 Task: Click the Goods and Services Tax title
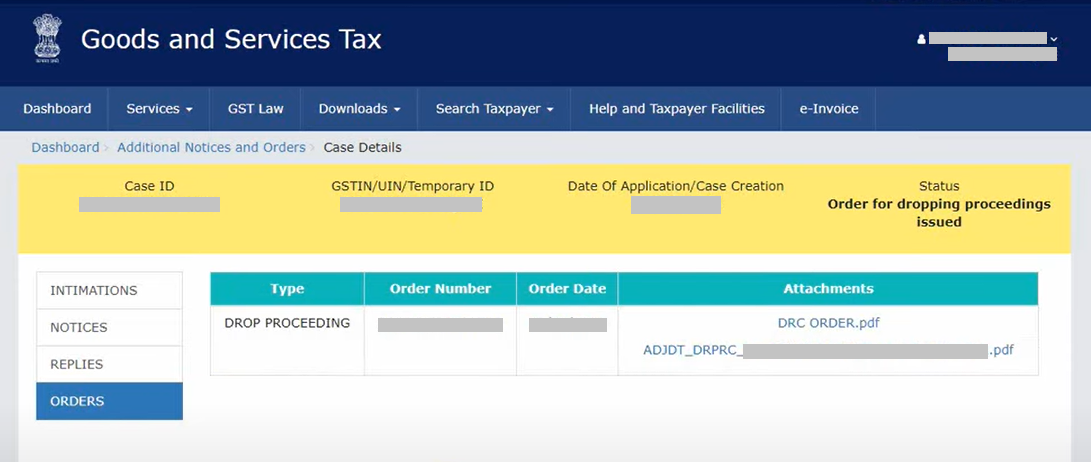(231, 40)
